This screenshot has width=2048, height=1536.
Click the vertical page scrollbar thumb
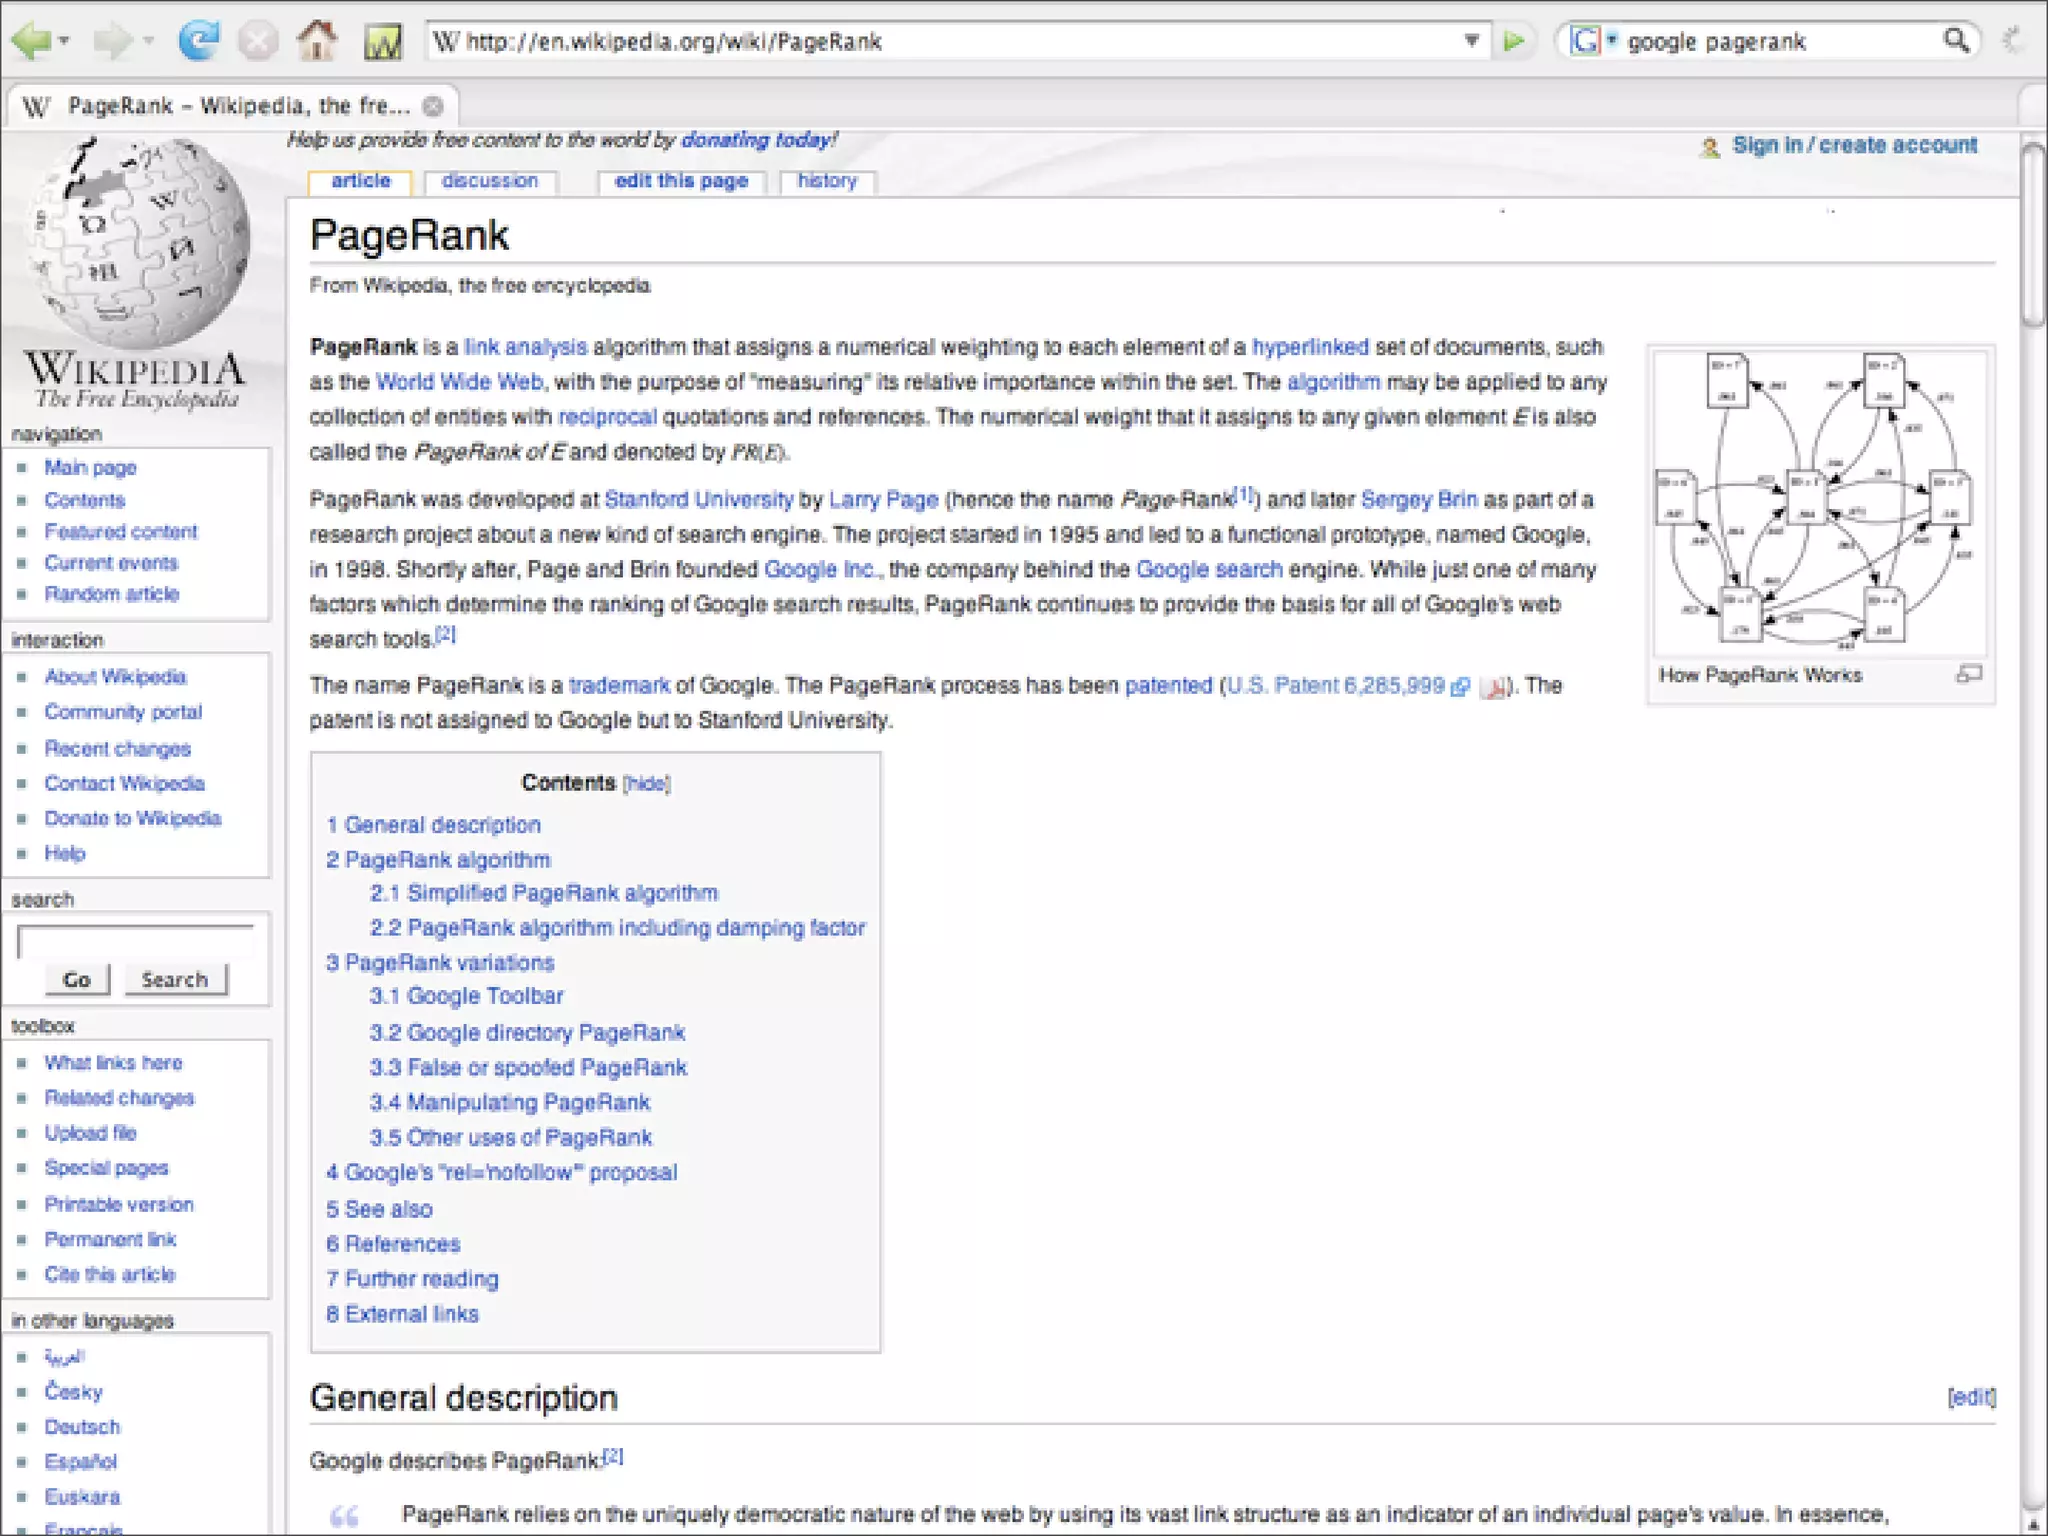[x=2033, y=235]
